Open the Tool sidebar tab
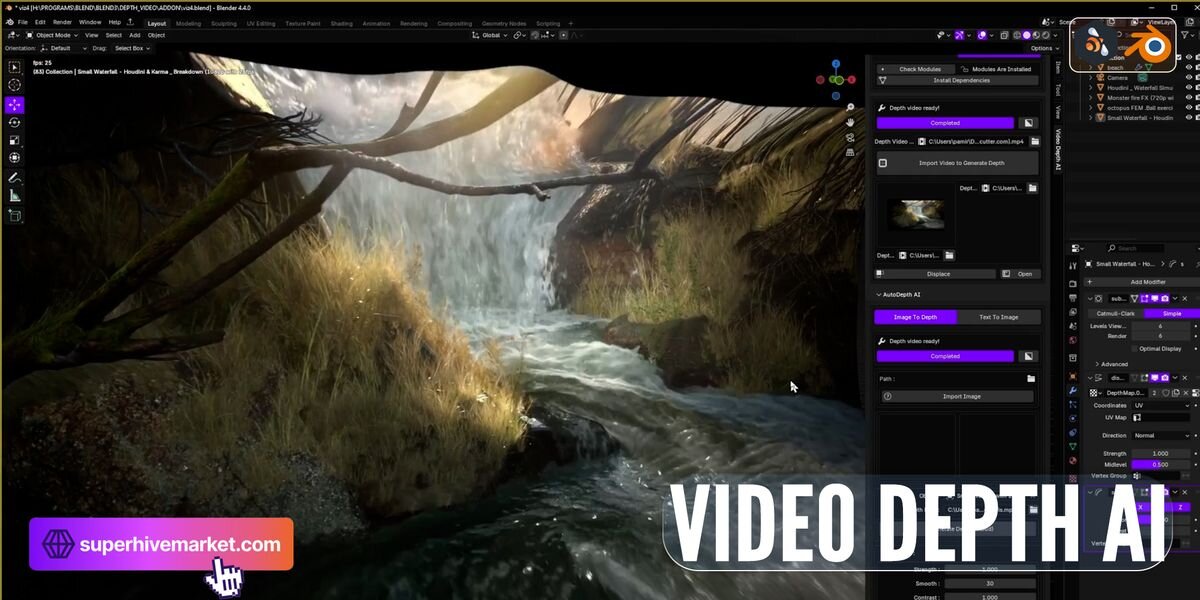 [x=1058, y=89]
